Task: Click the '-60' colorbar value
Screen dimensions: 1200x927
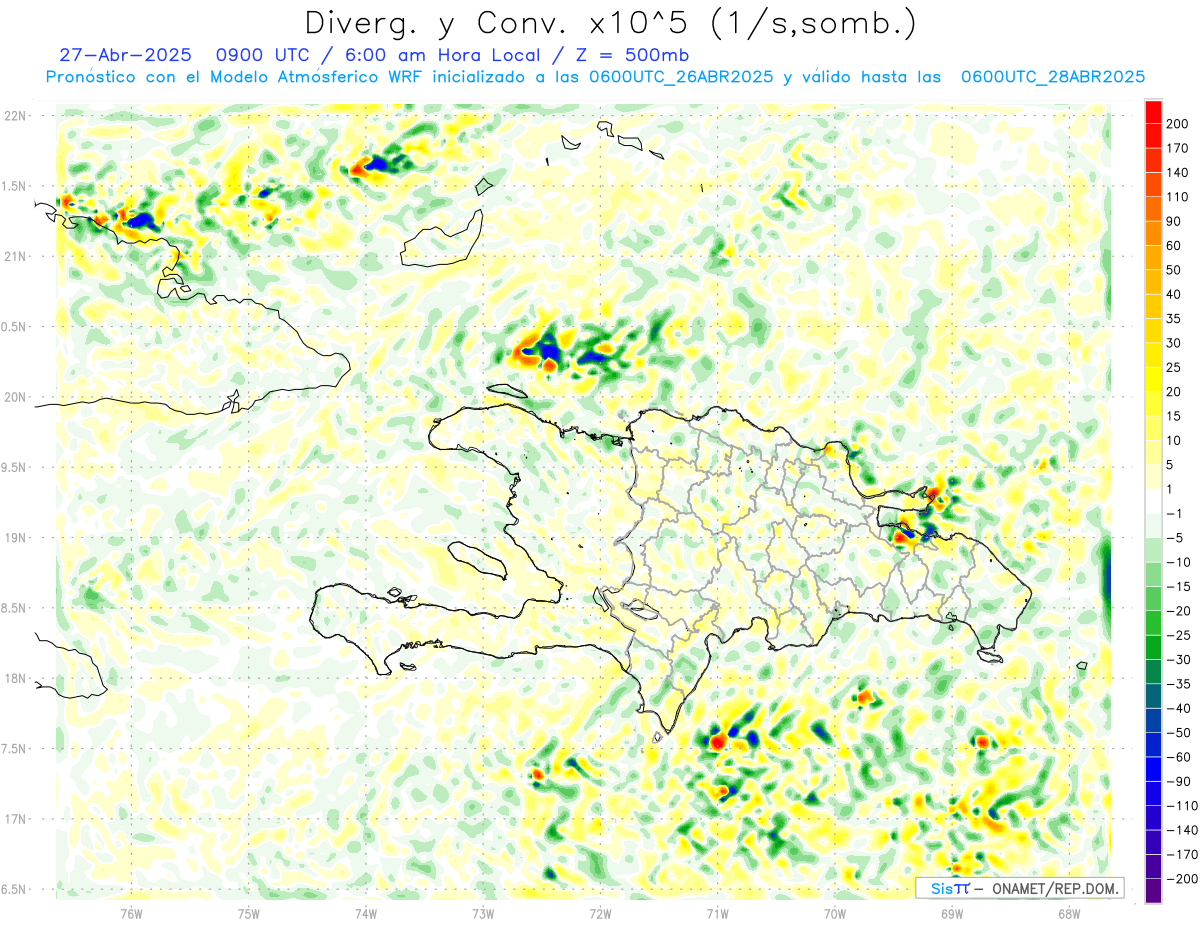Action: [1179, 757]
